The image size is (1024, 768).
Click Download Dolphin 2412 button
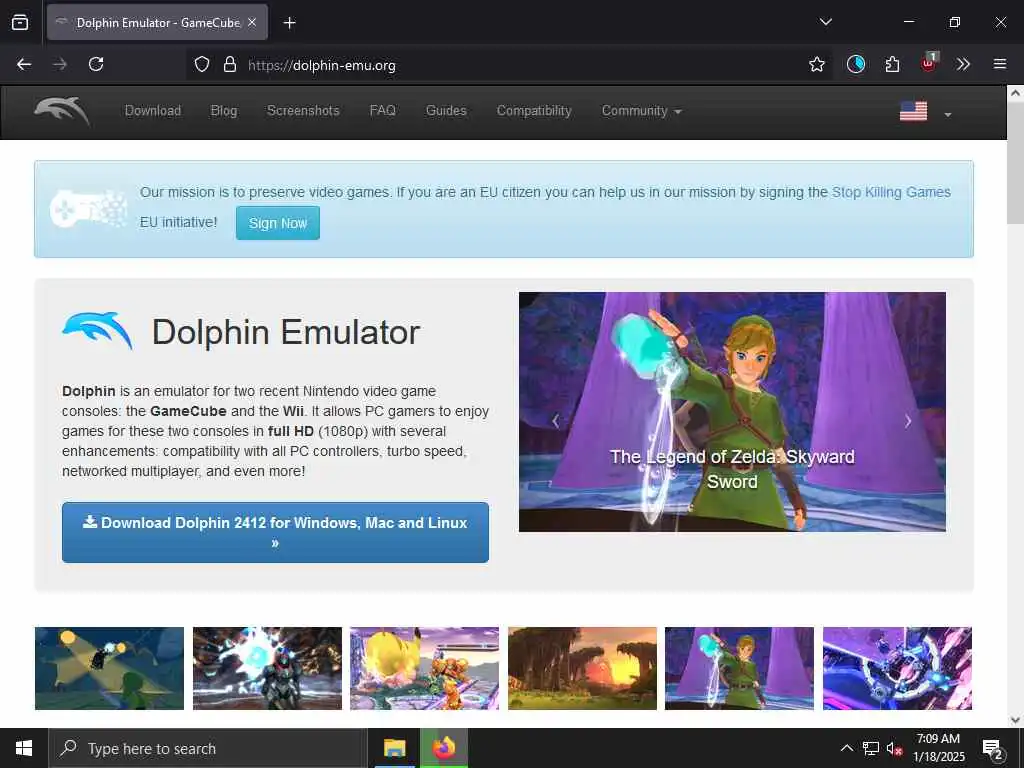coord(275,532)
